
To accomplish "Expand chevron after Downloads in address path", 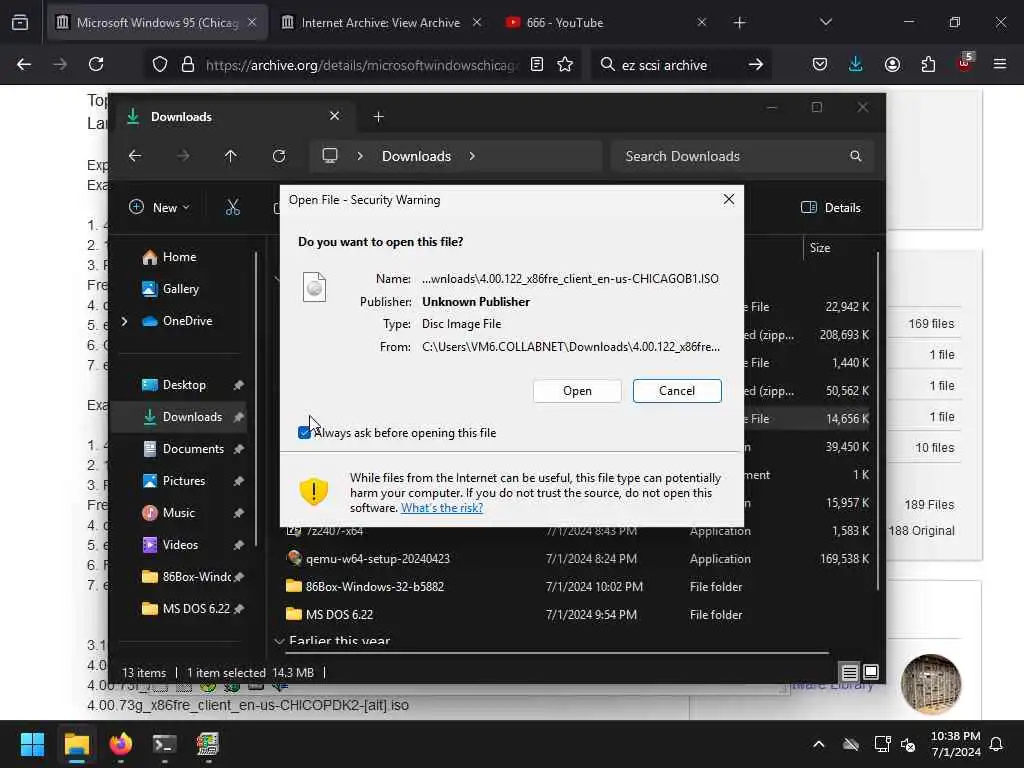I will [x=472, y=156].
